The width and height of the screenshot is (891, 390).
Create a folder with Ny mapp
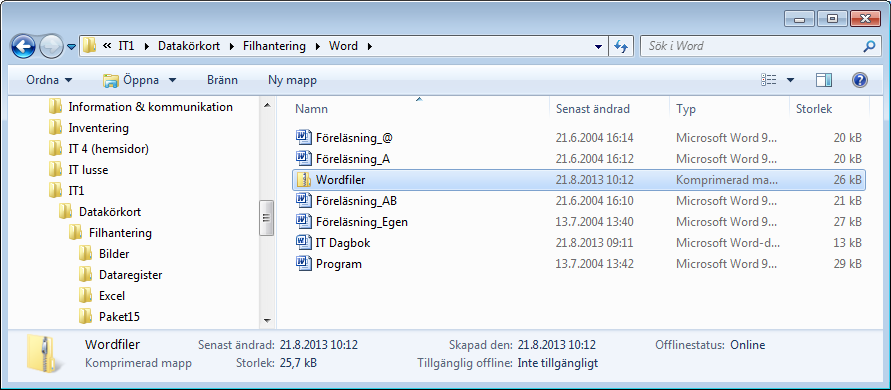(x=292, y=80)
